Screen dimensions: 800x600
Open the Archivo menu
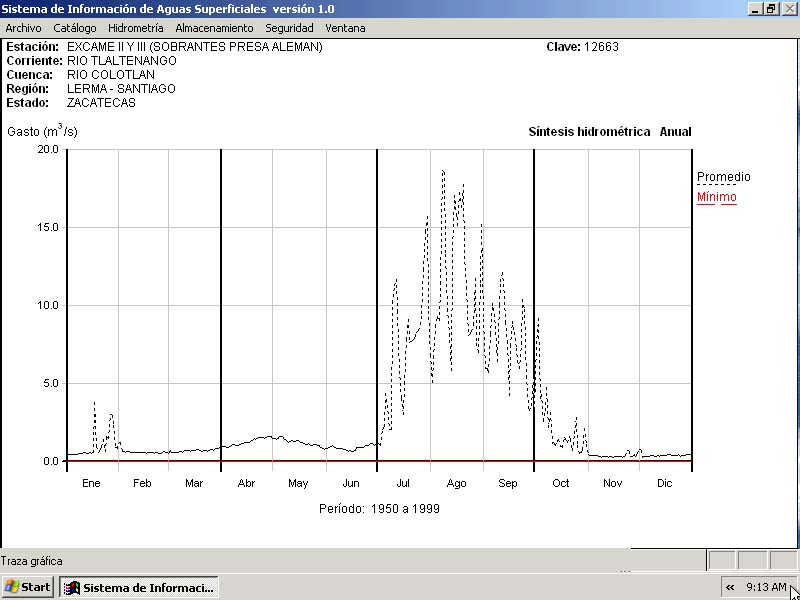click(x=23, y=28)
